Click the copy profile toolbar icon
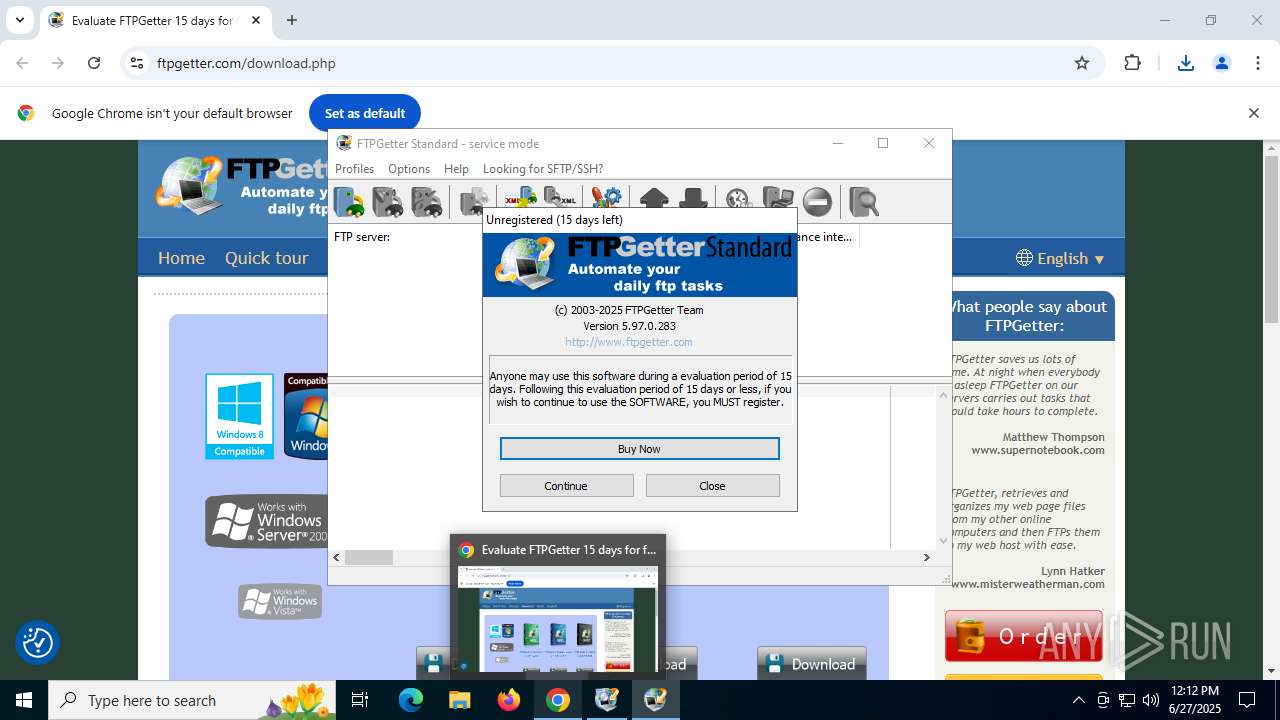The height and width of the screenshot is (720, 1280). click(x=474, y=202)
